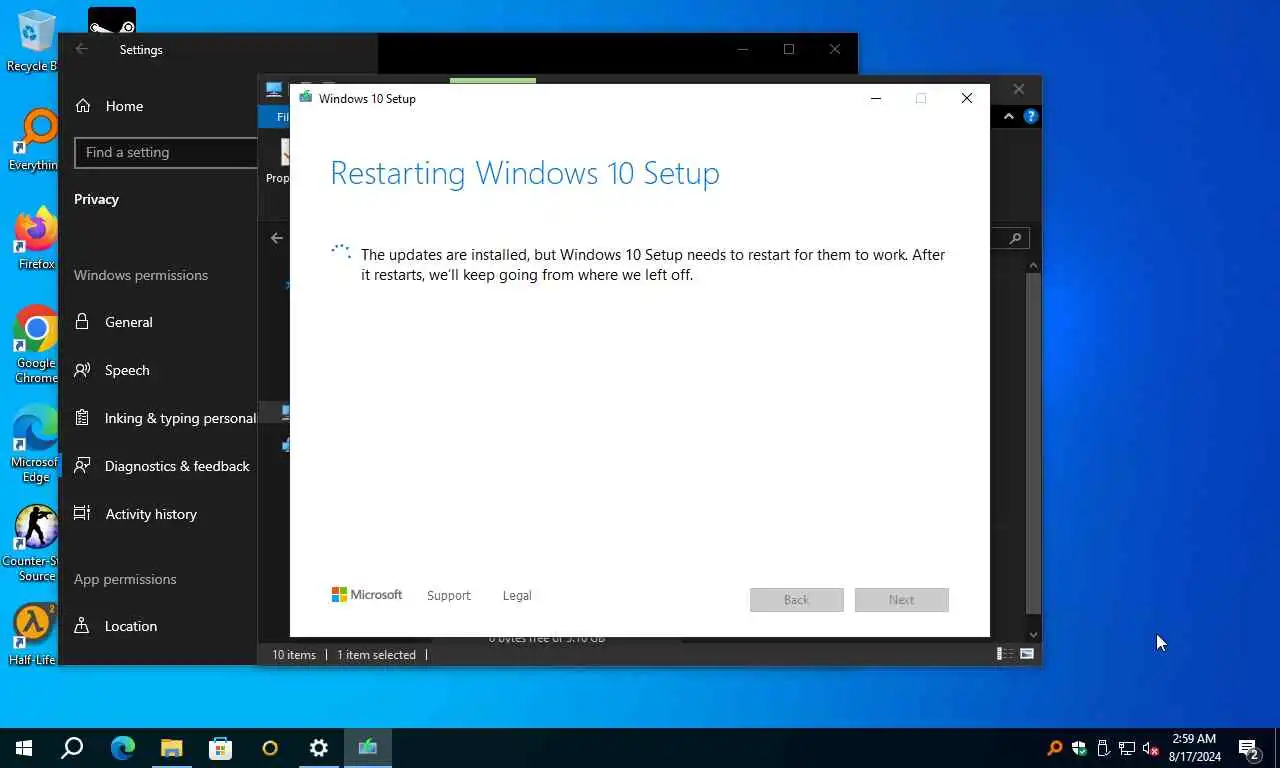The height and width of the screenshot is (768, 1280).
Task: Open the Action Center notifications icon
Action: 1249,748
